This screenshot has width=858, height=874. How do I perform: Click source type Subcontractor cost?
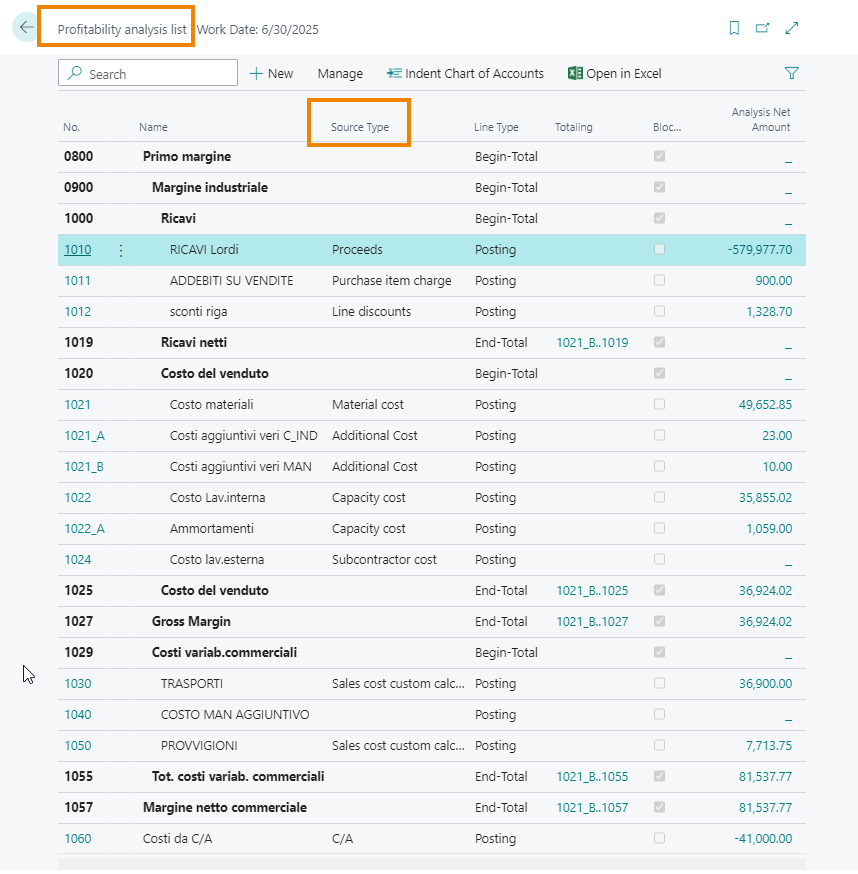click(x=384, y=560)
